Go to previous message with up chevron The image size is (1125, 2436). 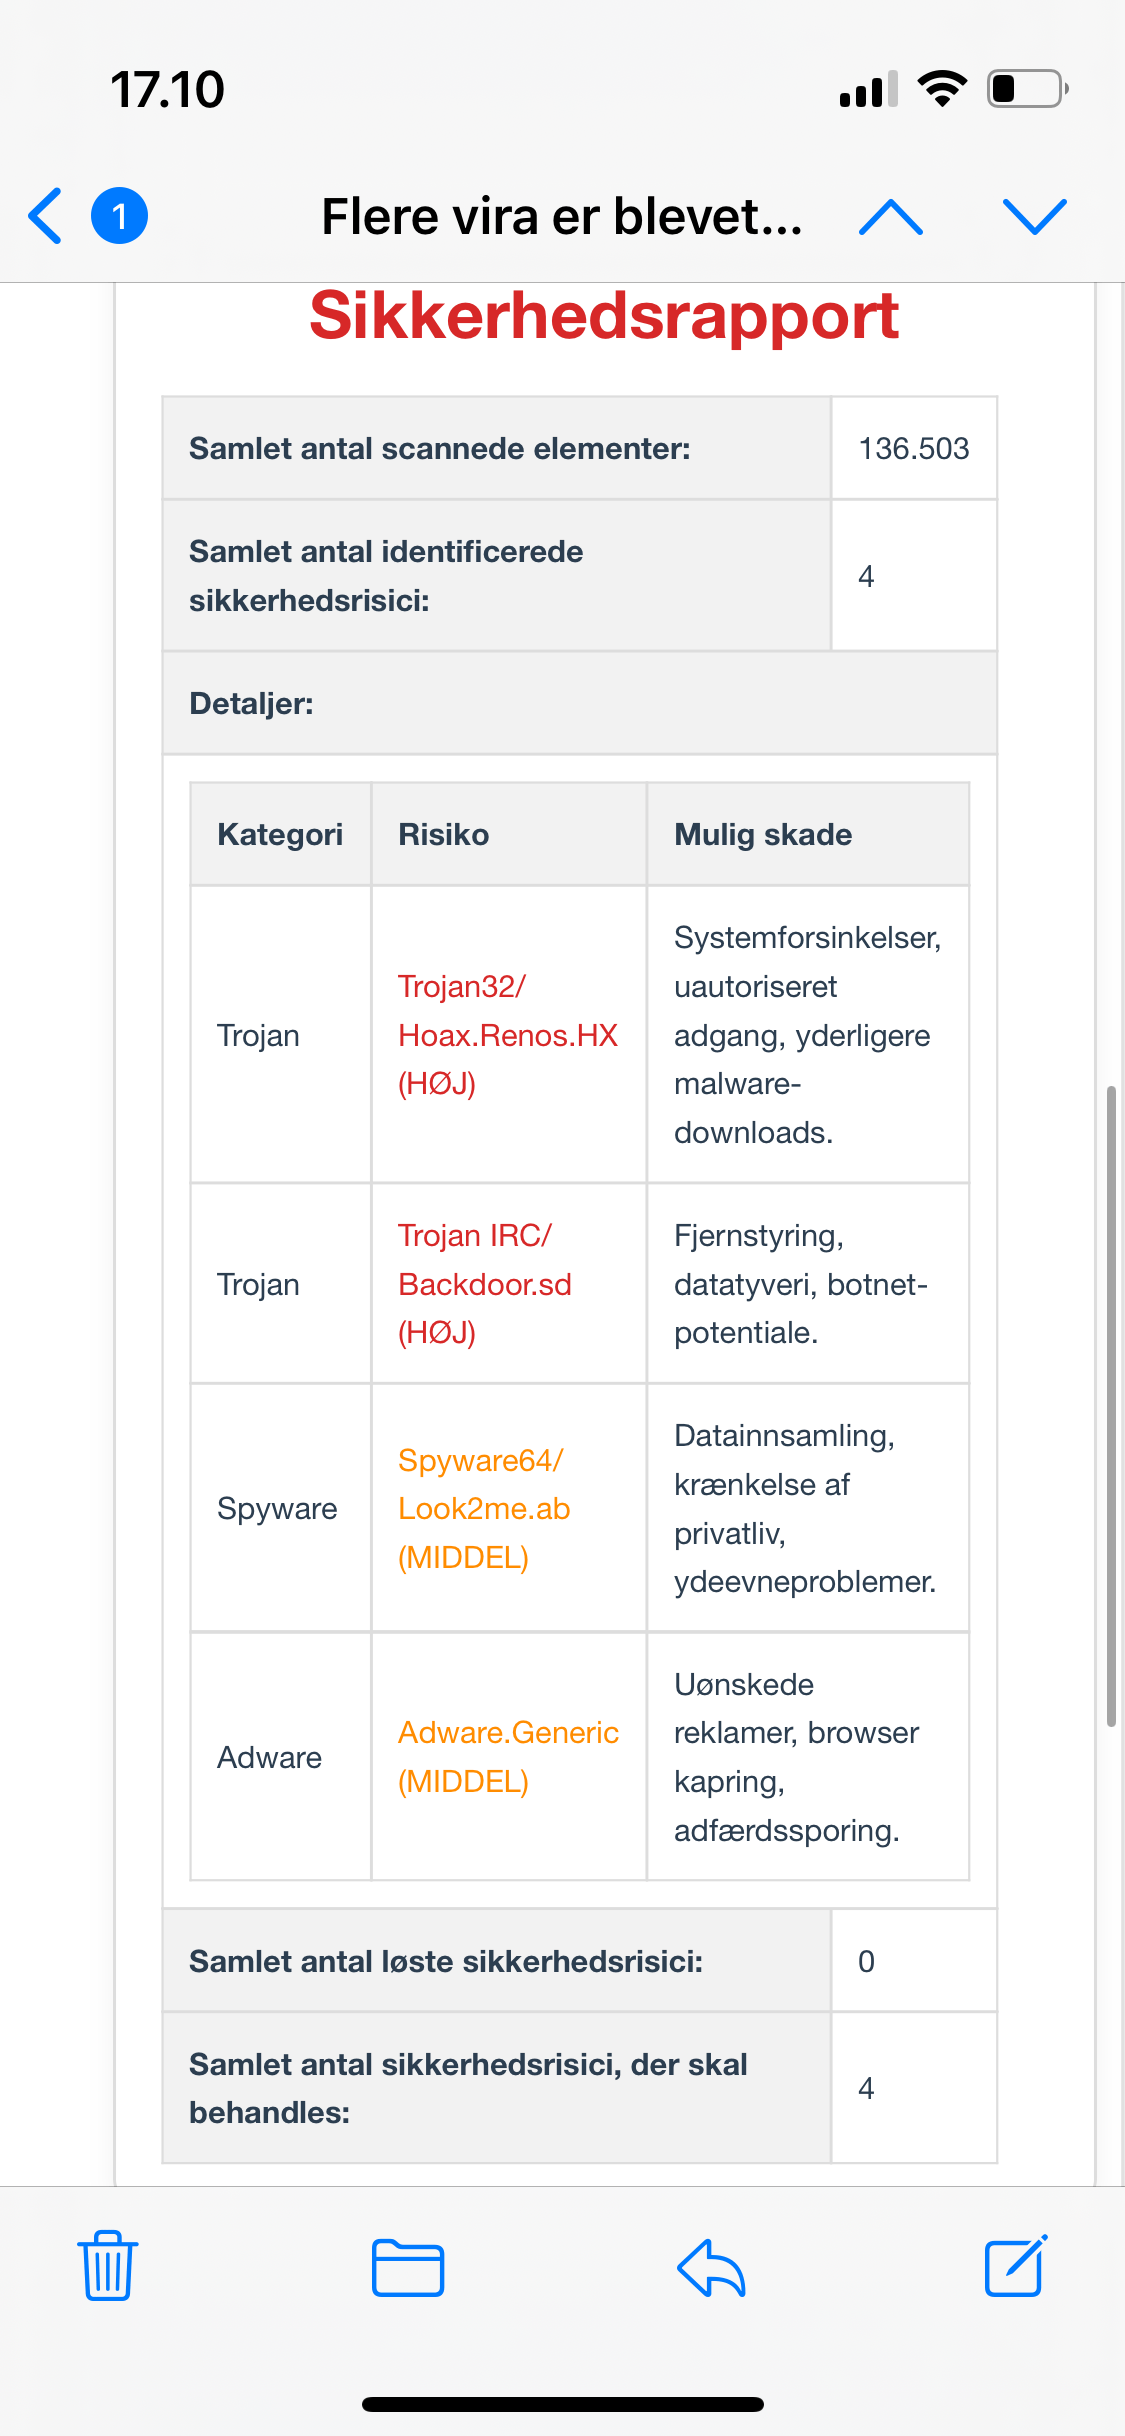tap(890, 216)
